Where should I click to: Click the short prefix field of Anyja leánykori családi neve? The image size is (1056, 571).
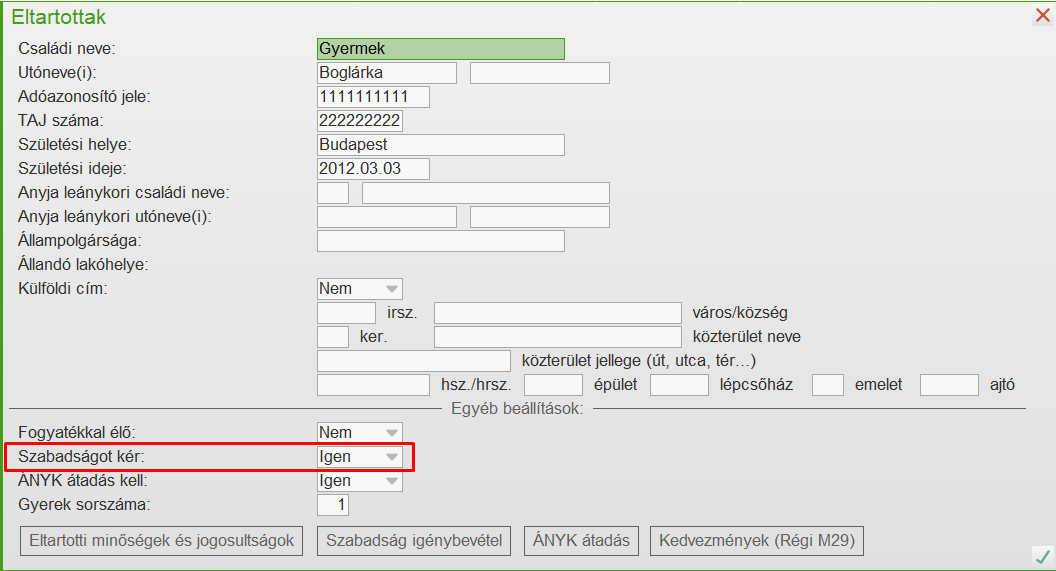click(x=333, y=193)
